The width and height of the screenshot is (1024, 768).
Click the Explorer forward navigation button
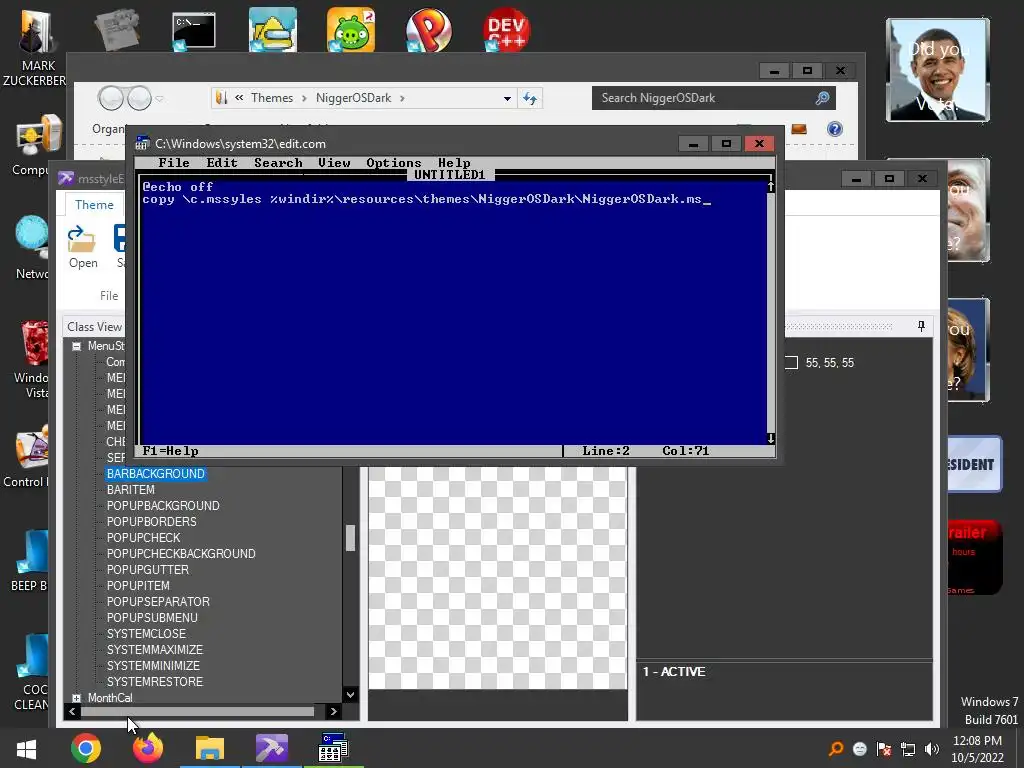coord(139,98)
